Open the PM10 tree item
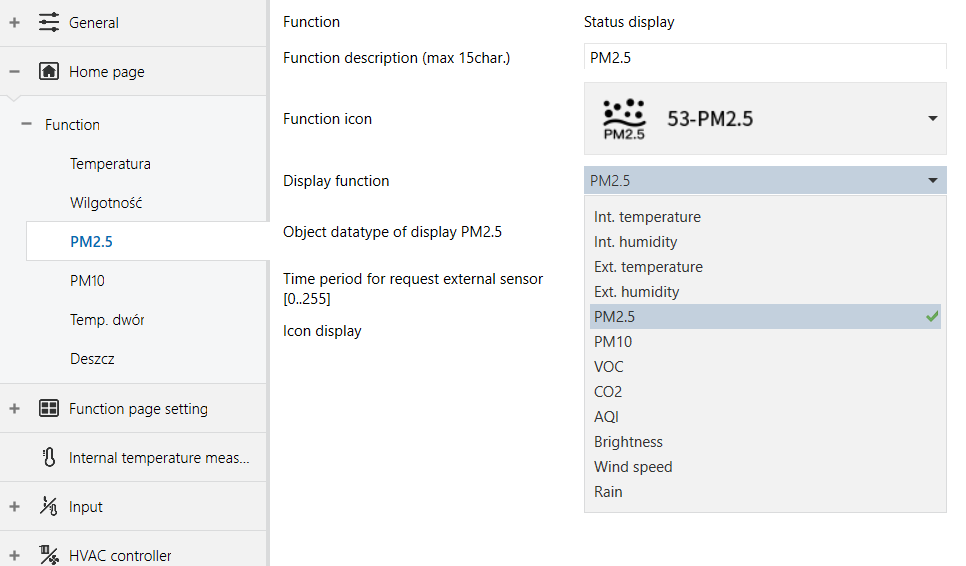The image size is (966, 566). (87, 281)
